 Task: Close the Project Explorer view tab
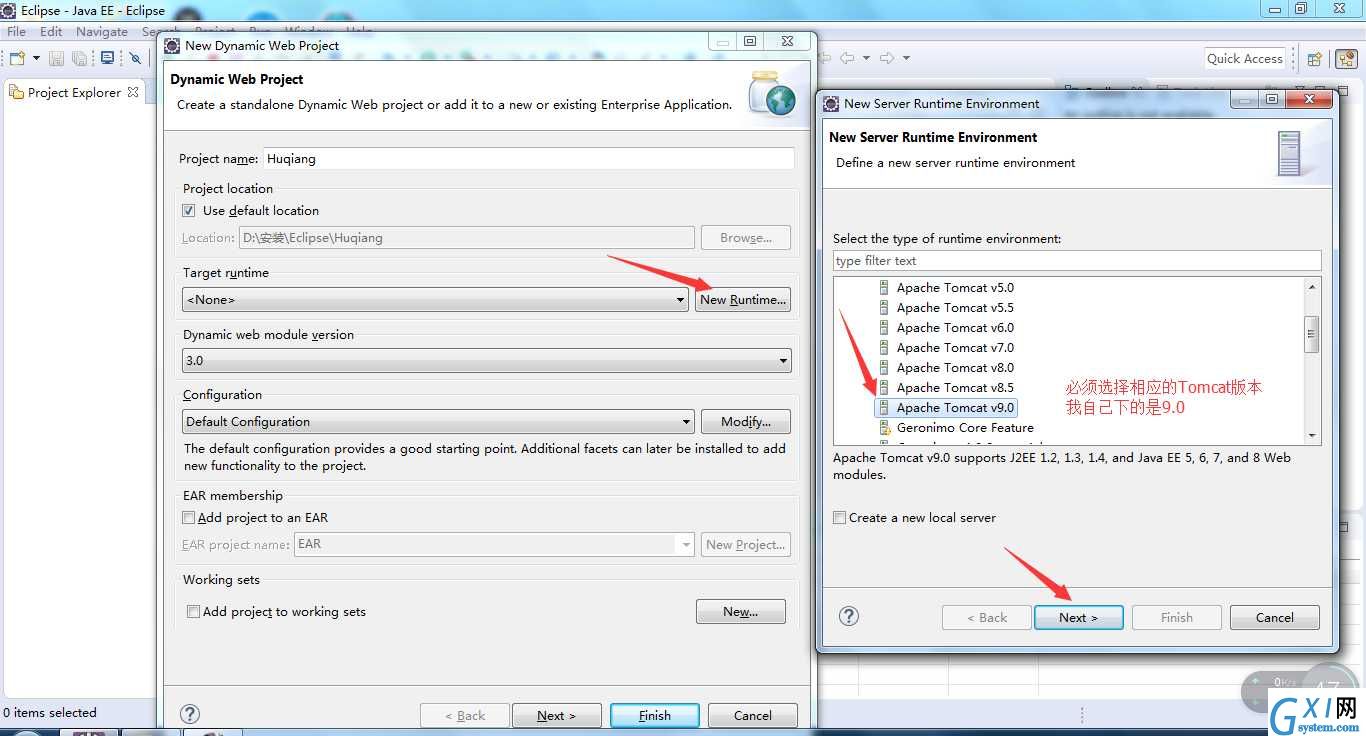(x=133, y=92)
